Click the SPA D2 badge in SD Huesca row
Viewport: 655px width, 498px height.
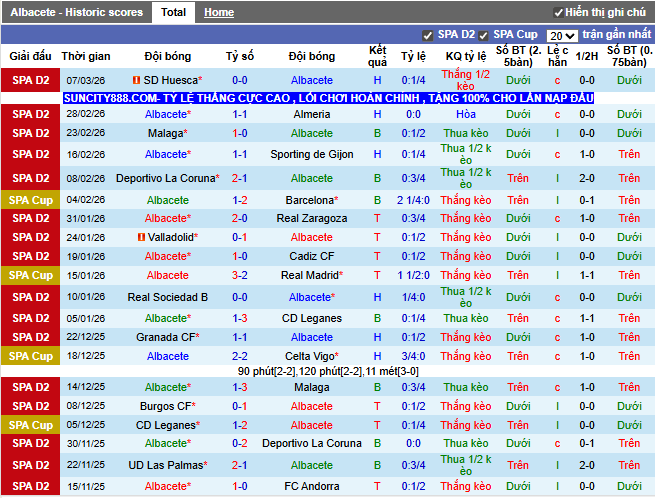pyautogui.click(x=29, y=80)
